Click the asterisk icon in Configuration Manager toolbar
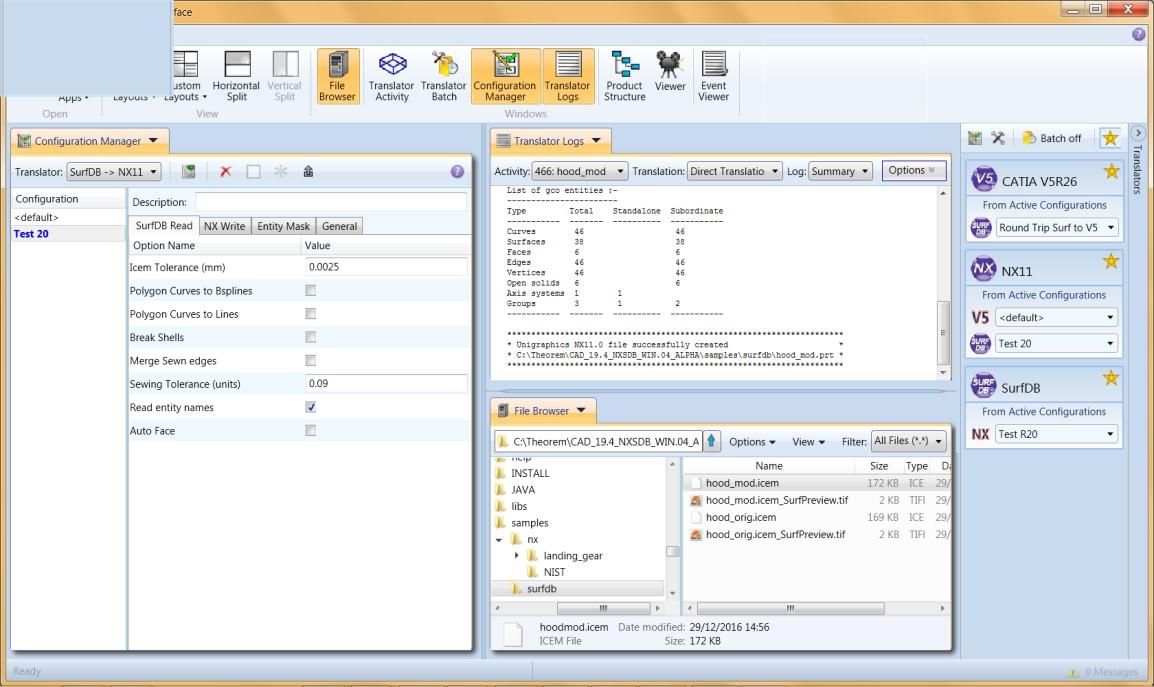This screenshot has width=1154, height=687. point(280,172)
